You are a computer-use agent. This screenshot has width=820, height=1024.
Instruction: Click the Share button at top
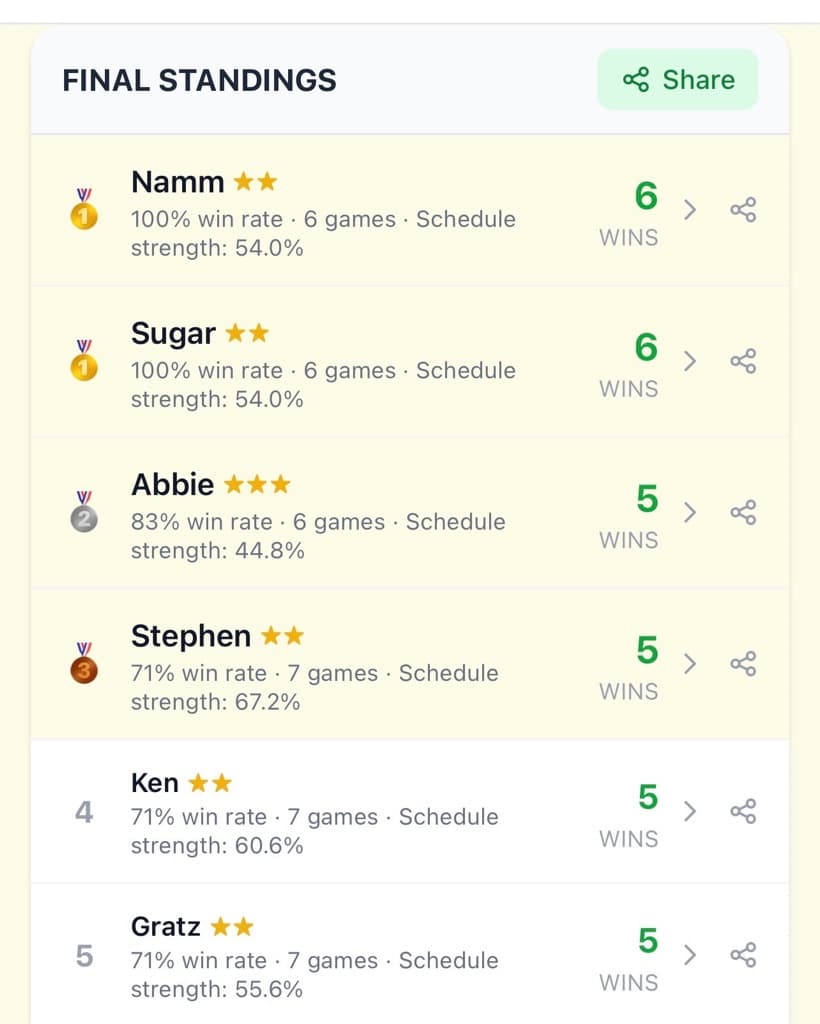pyautogui.click(x=678, y=80)
